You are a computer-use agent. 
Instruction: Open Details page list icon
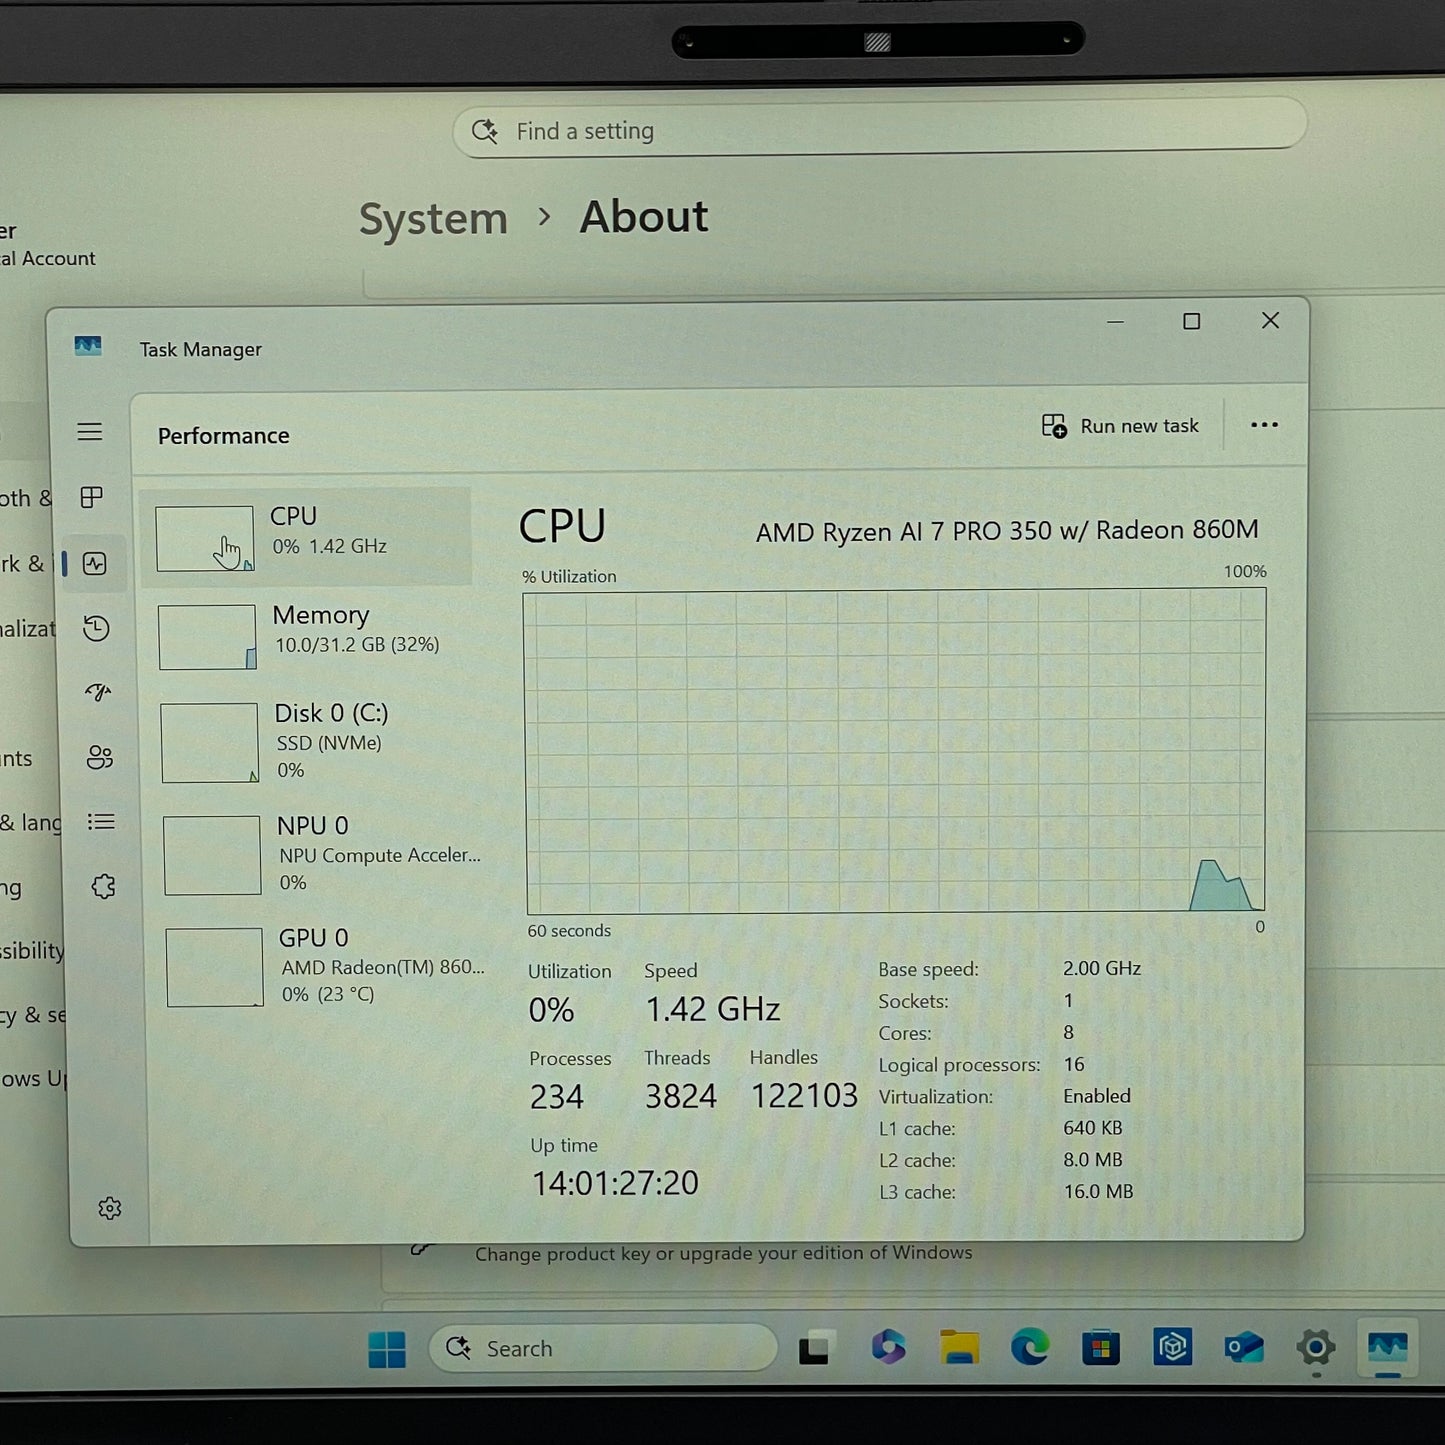coord(101,822)
